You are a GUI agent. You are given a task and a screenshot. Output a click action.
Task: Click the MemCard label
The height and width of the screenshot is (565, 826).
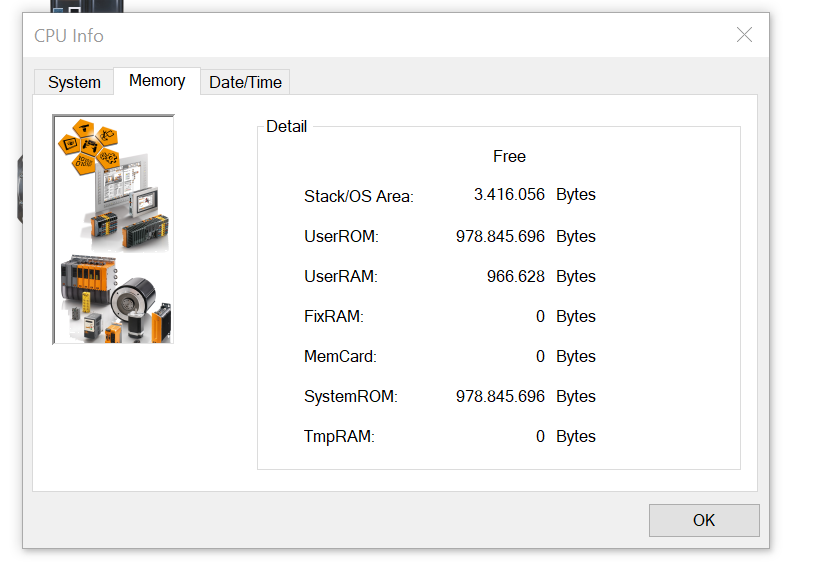tap(340, 356)
